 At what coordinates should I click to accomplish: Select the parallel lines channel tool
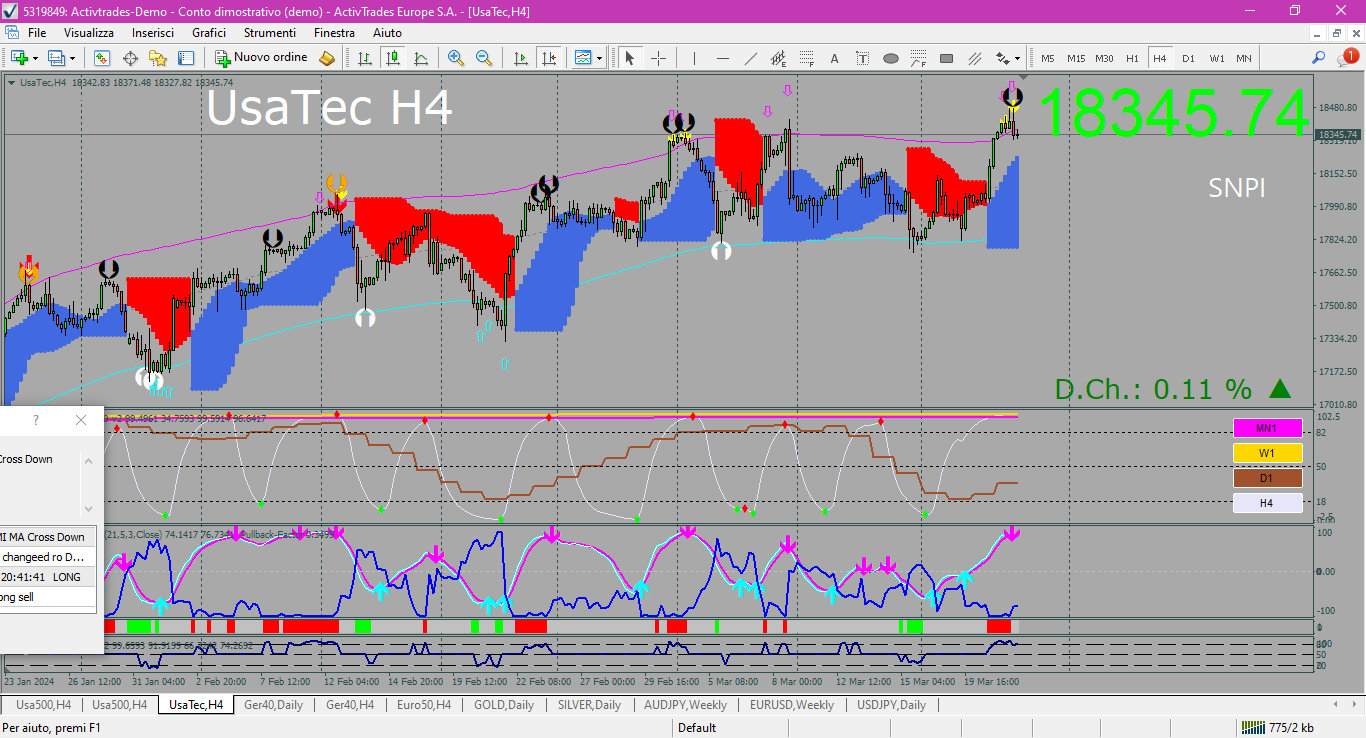tap(974, 58)
